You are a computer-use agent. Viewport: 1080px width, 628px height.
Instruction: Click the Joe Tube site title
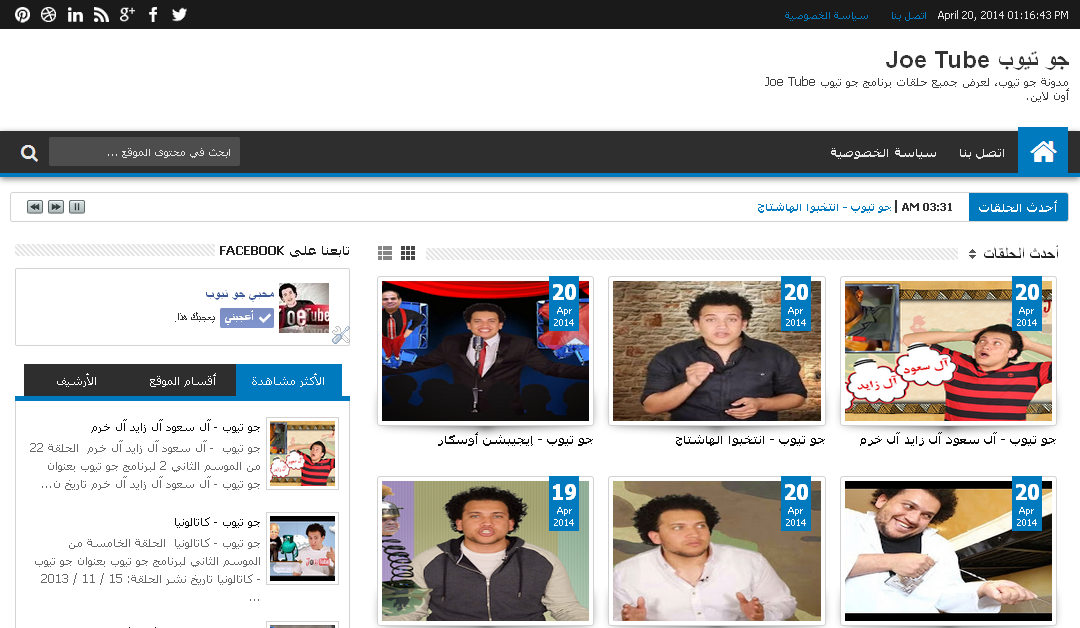(x=977, y=60)
